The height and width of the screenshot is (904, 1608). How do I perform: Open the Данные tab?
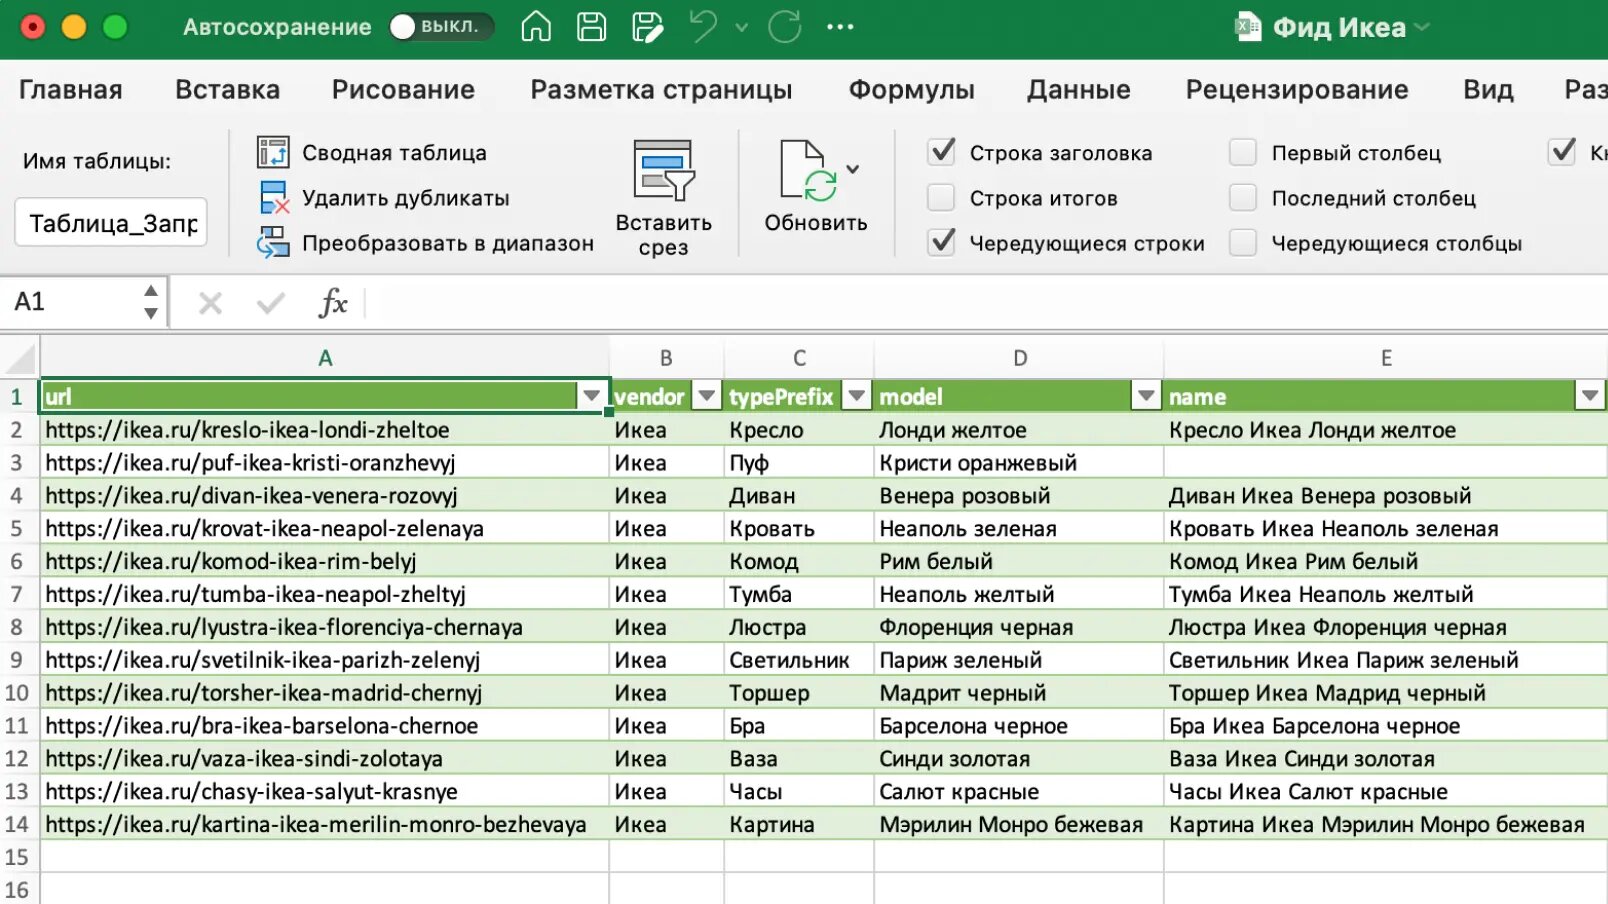(x=1078, y=90)
